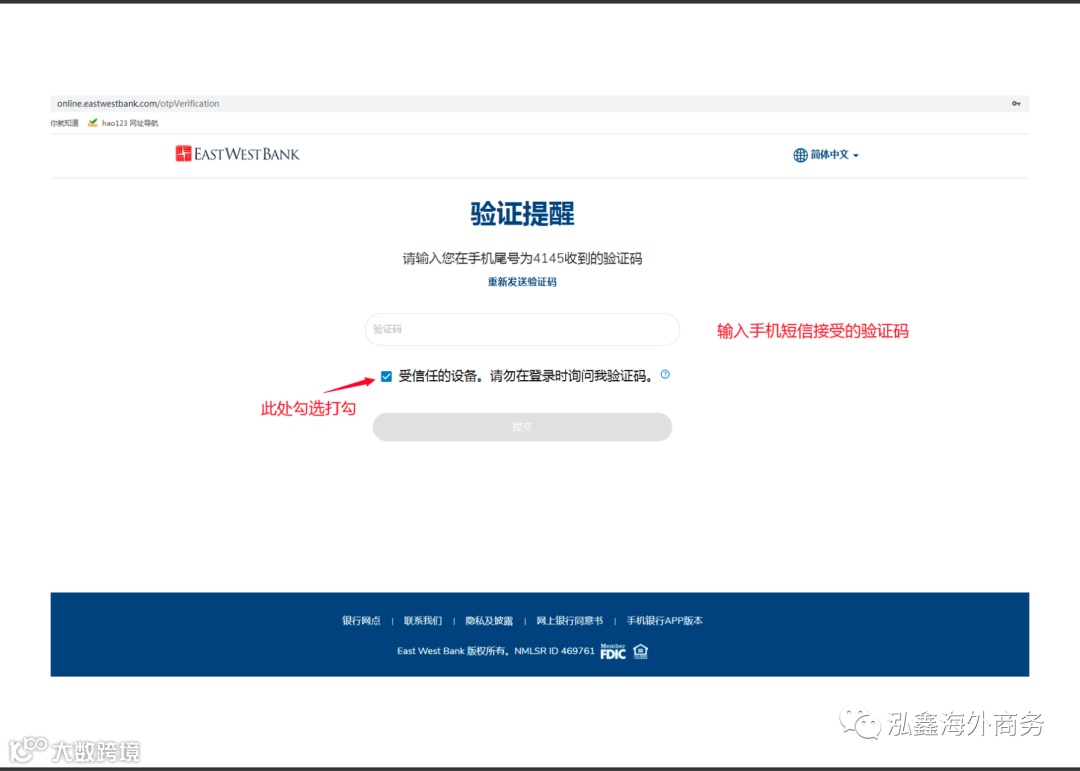This screenshot has width=1080, height=771.
Task: Open the 联系我们 footer link
Action: click(x=423, y=621)
